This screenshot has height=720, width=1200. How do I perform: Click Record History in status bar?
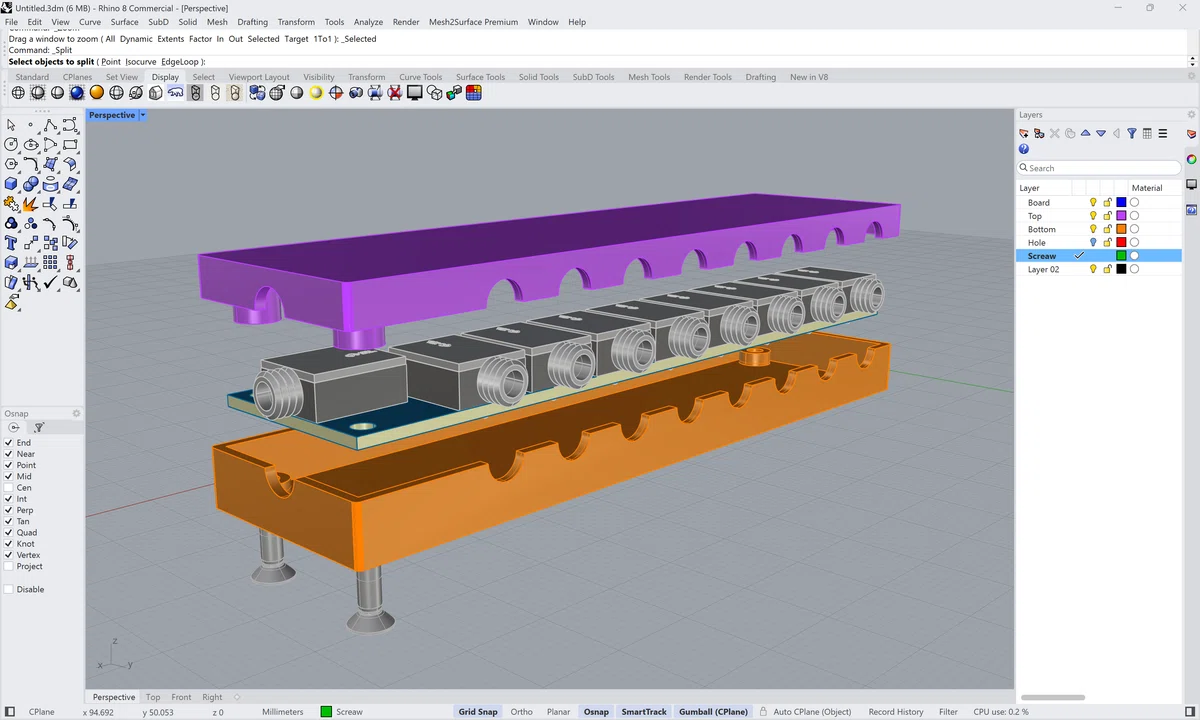click(896, 712)
